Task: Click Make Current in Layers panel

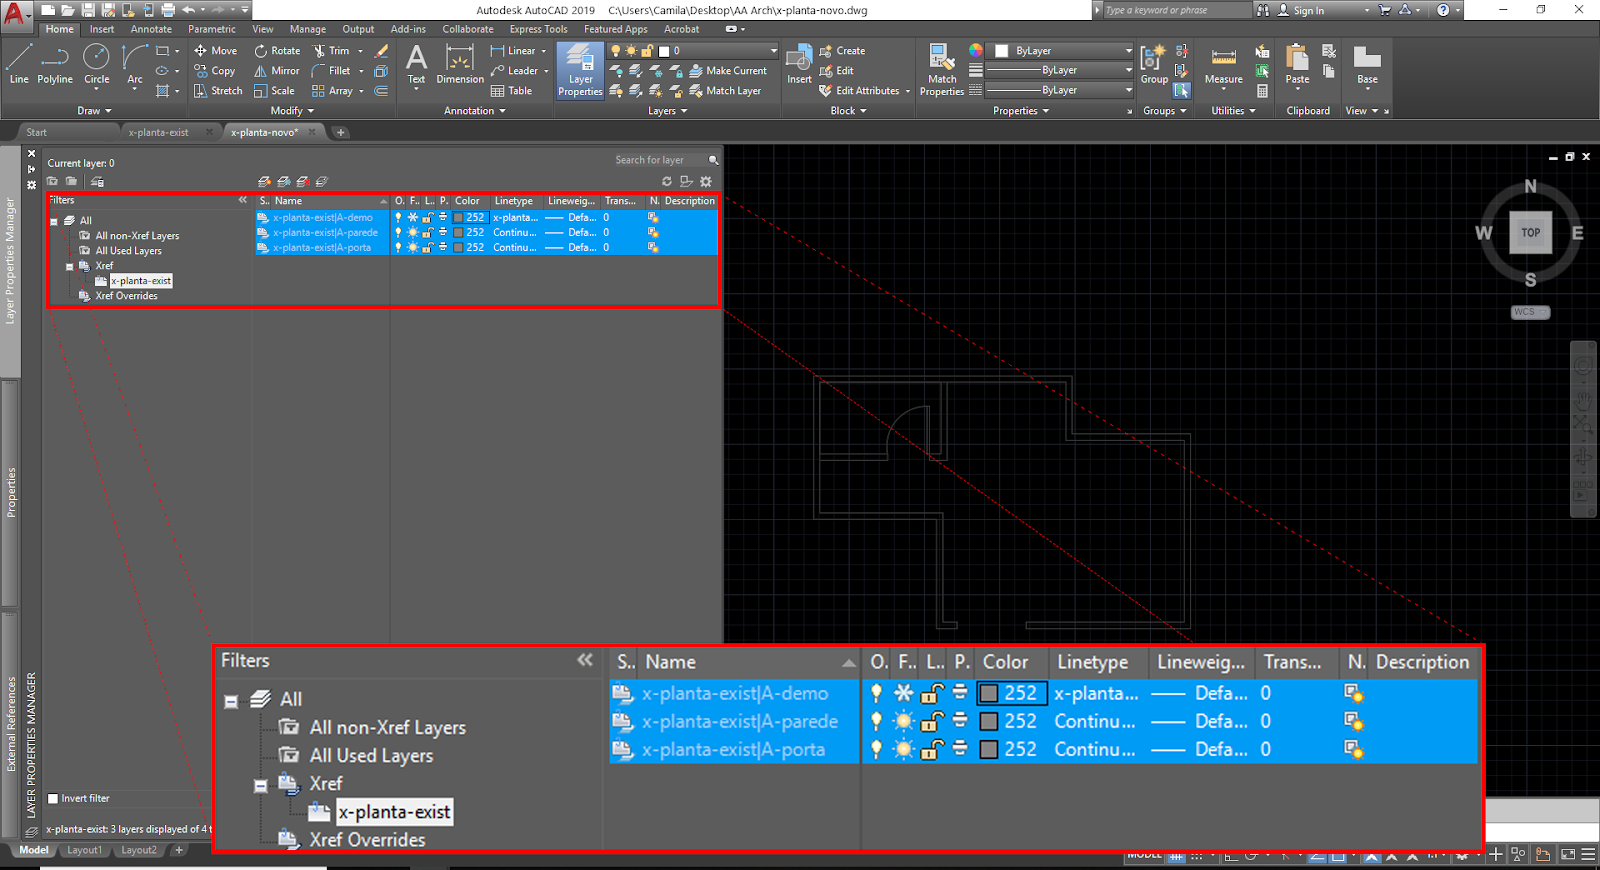Action: pyautogui.click(x=728, y=71)
